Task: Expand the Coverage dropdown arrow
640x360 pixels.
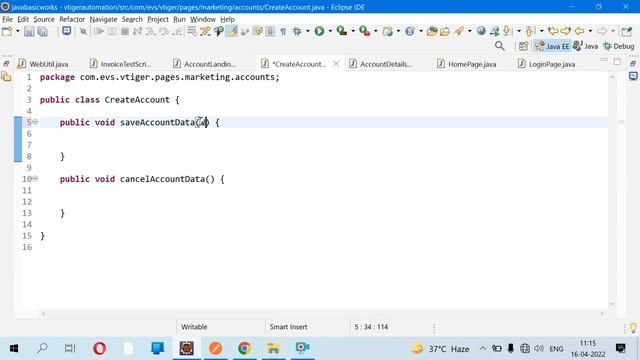Action: click(353, 31)
